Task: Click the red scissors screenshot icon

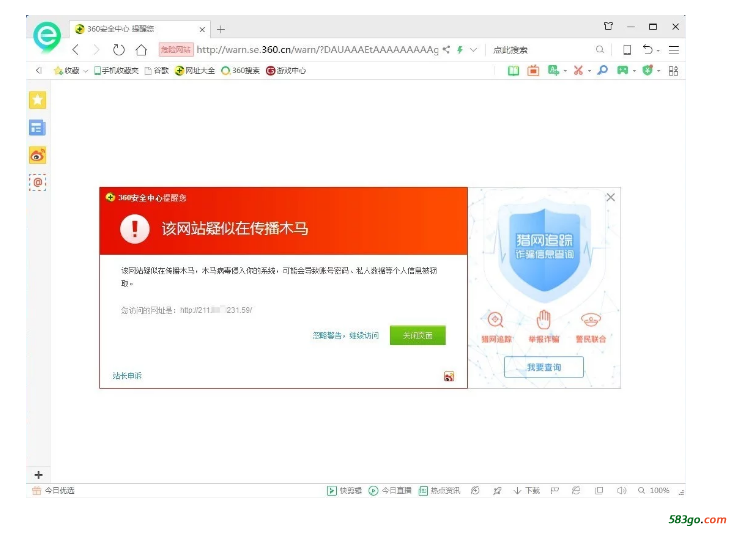Action: pyautogui.click(x=578, y=70)
